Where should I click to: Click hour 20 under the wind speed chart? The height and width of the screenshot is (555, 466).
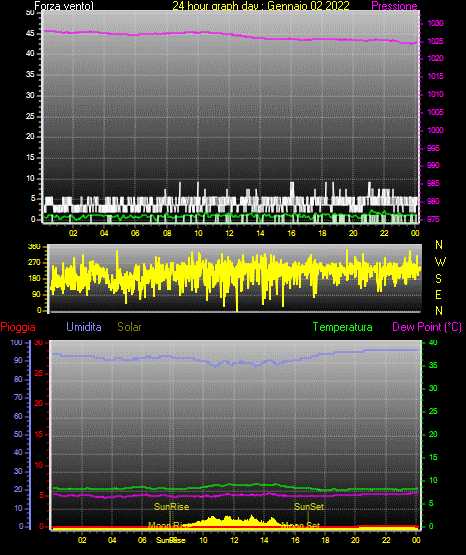(x=353, y=233)
